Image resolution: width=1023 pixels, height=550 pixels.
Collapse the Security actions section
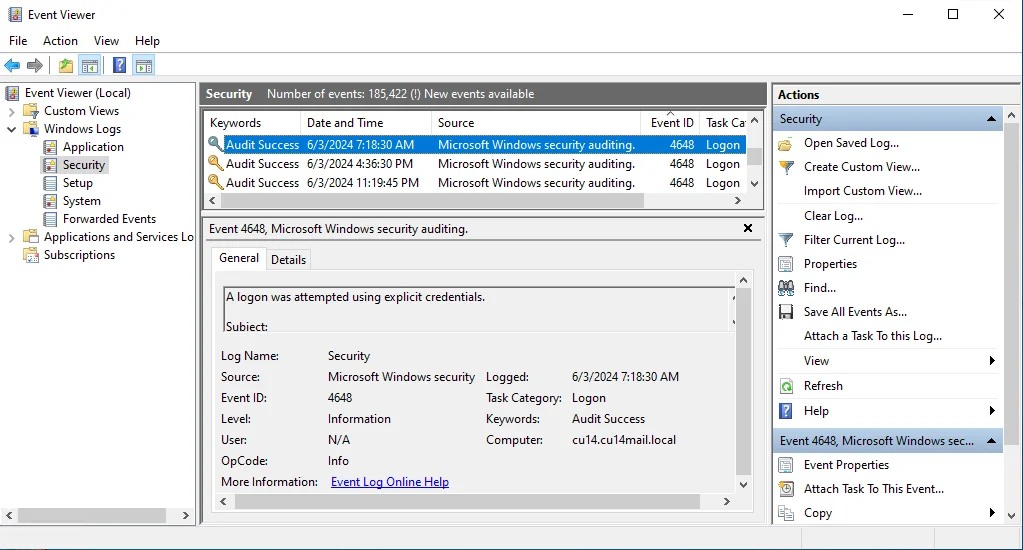pos(991,119)
